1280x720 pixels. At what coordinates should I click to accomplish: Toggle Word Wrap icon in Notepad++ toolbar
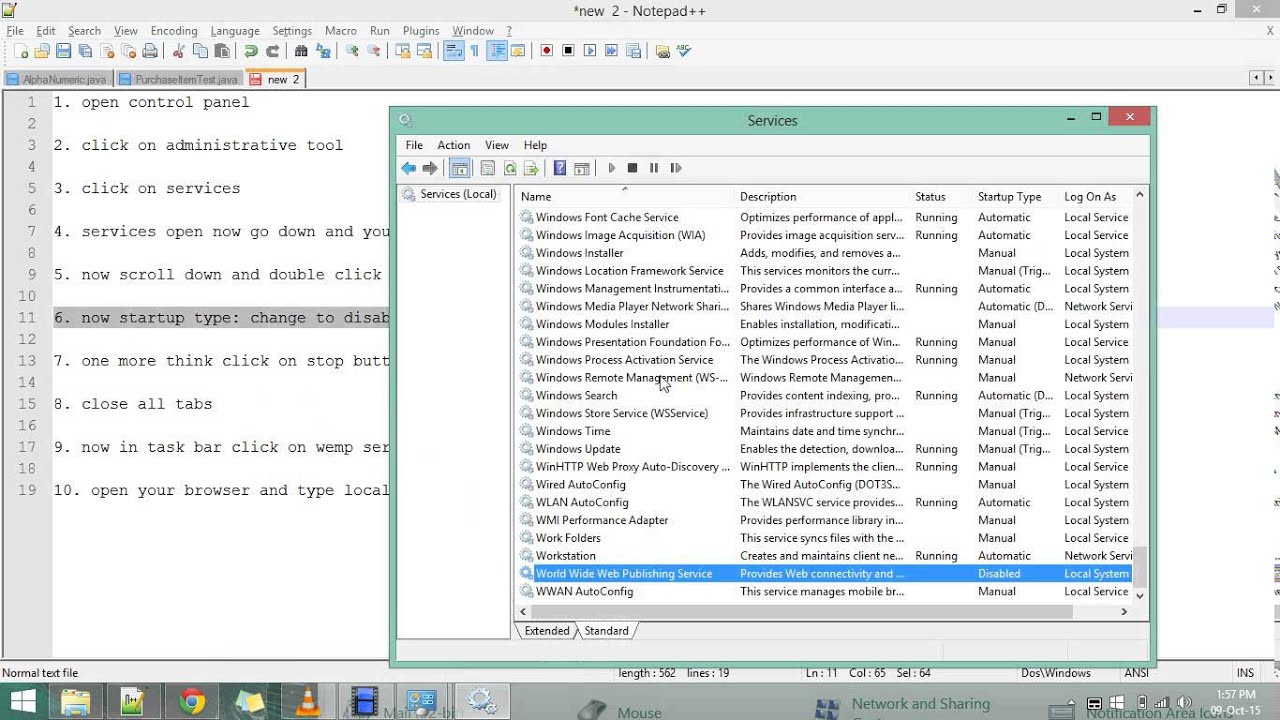click(x=453, y=51)
